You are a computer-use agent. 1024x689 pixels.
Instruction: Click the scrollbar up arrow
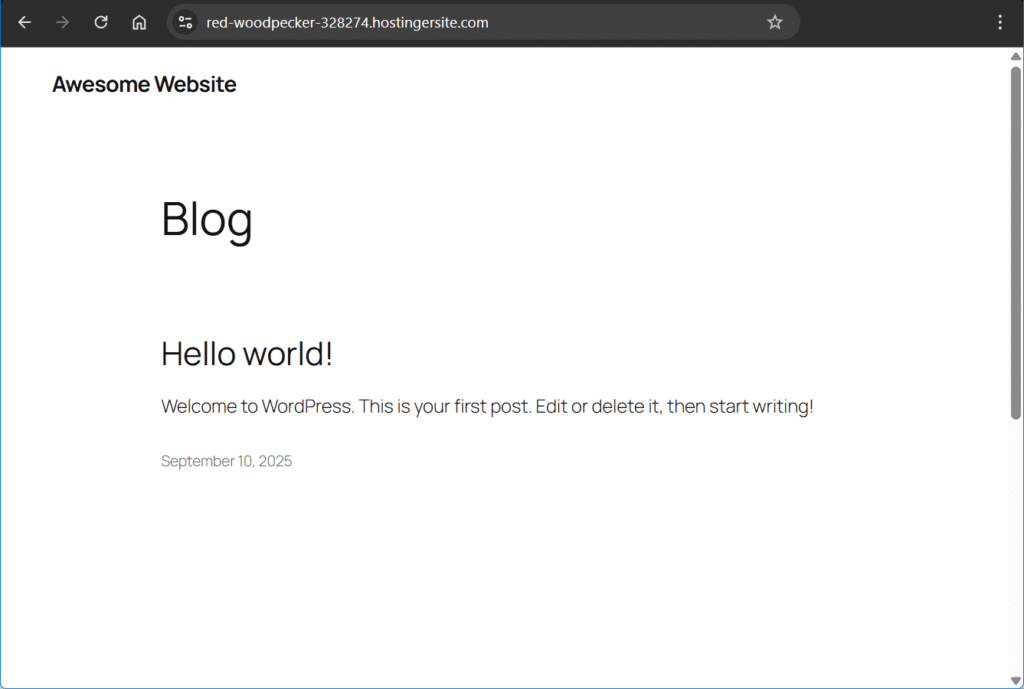tap(1016, 57)
